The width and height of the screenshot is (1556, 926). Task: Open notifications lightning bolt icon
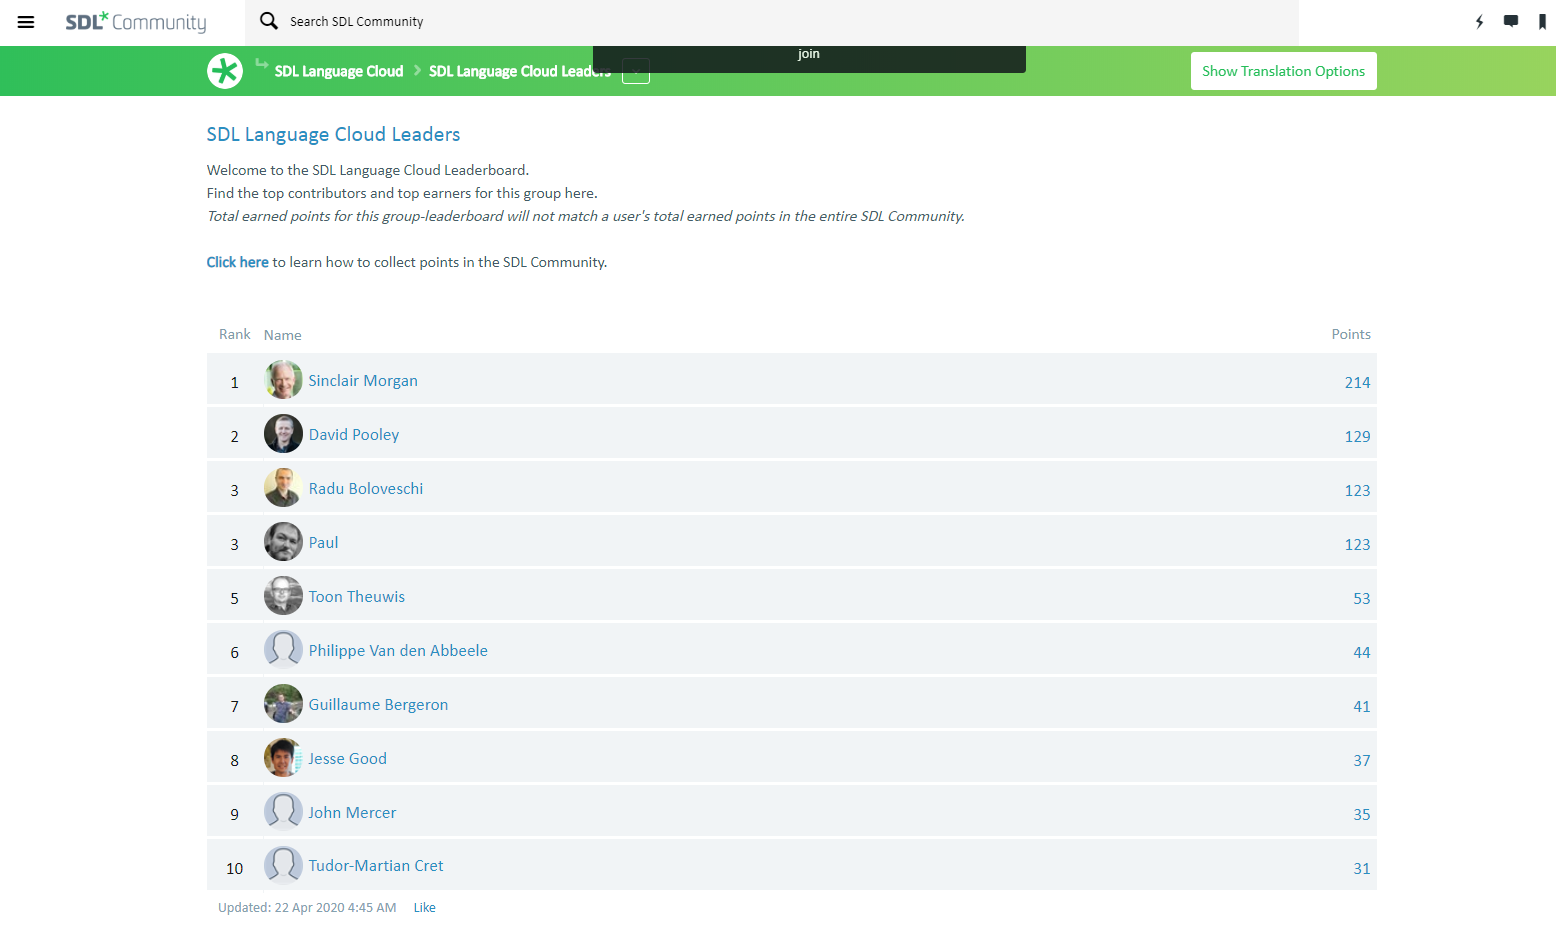(x=1479, y=22)
